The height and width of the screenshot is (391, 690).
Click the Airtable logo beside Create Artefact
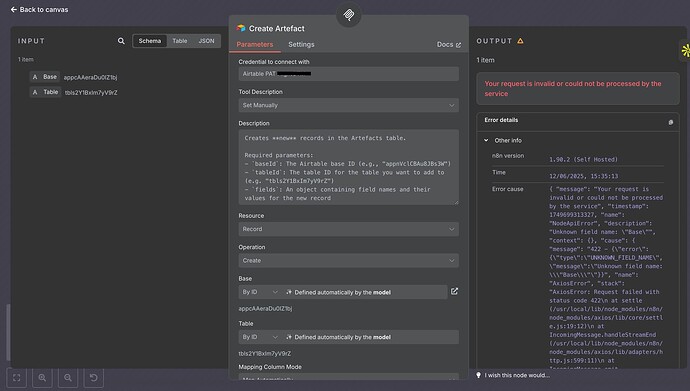coord(241,28)
